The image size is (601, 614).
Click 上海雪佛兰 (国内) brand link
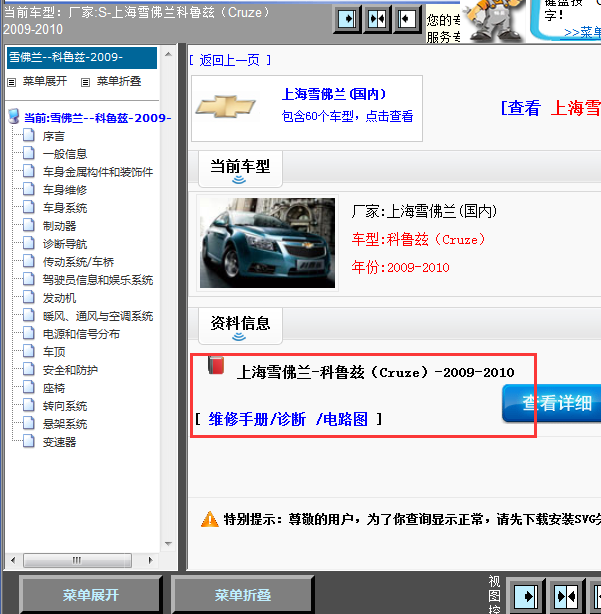point(334,94)
